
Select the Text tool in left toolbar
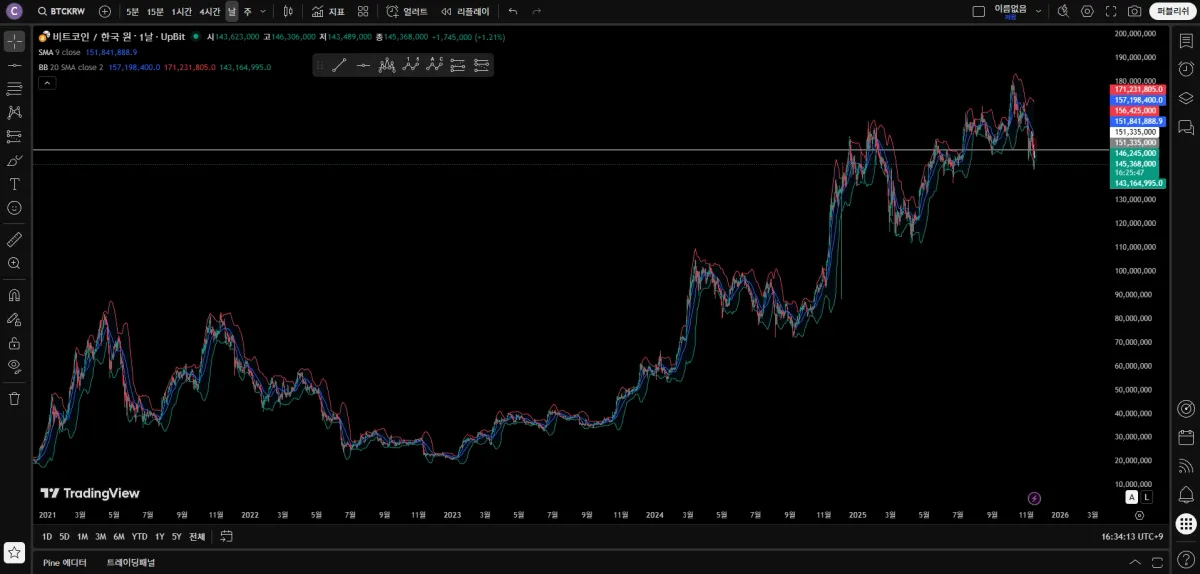point(14,184)
